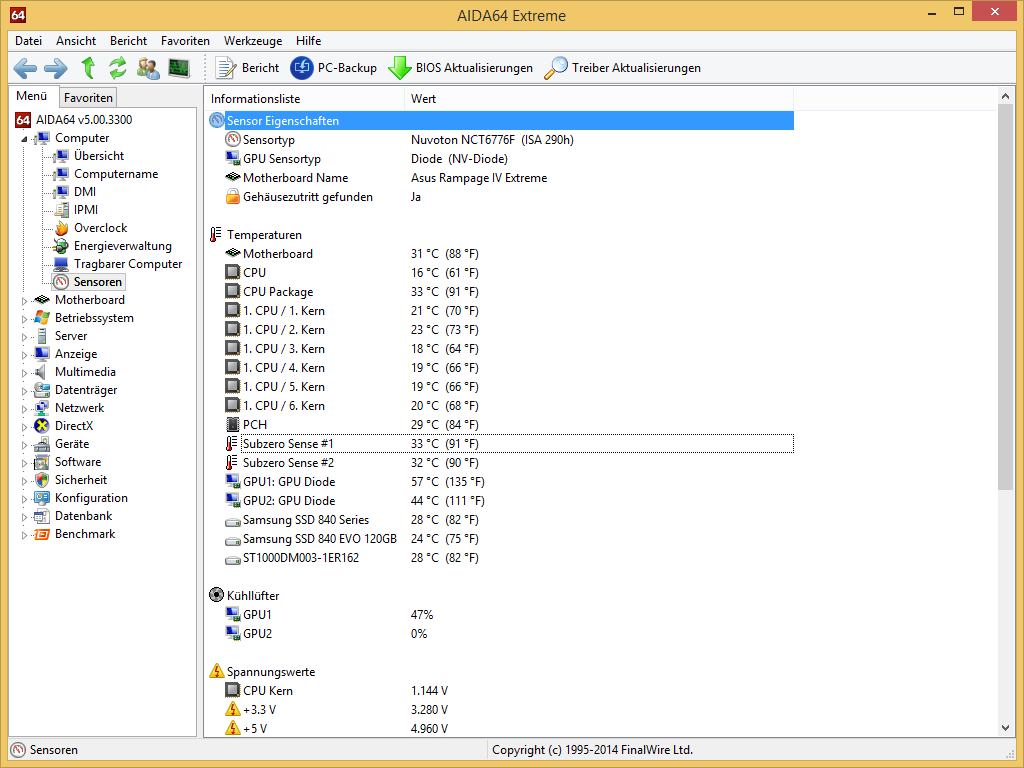
Task: Click the Sensoren gauge icon in tree
Action: click(61, 282)
